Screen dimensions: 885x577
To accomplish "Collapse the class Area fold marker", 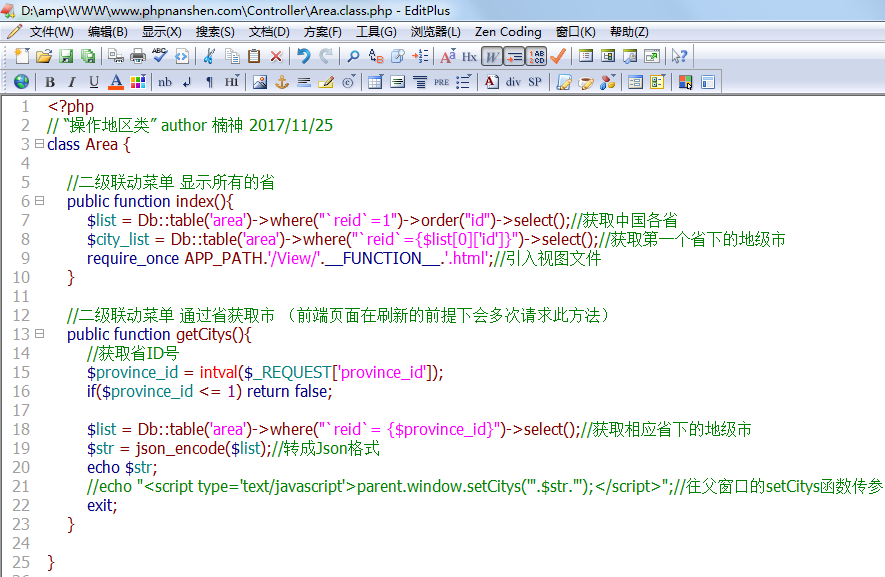I will coord(39,144).
